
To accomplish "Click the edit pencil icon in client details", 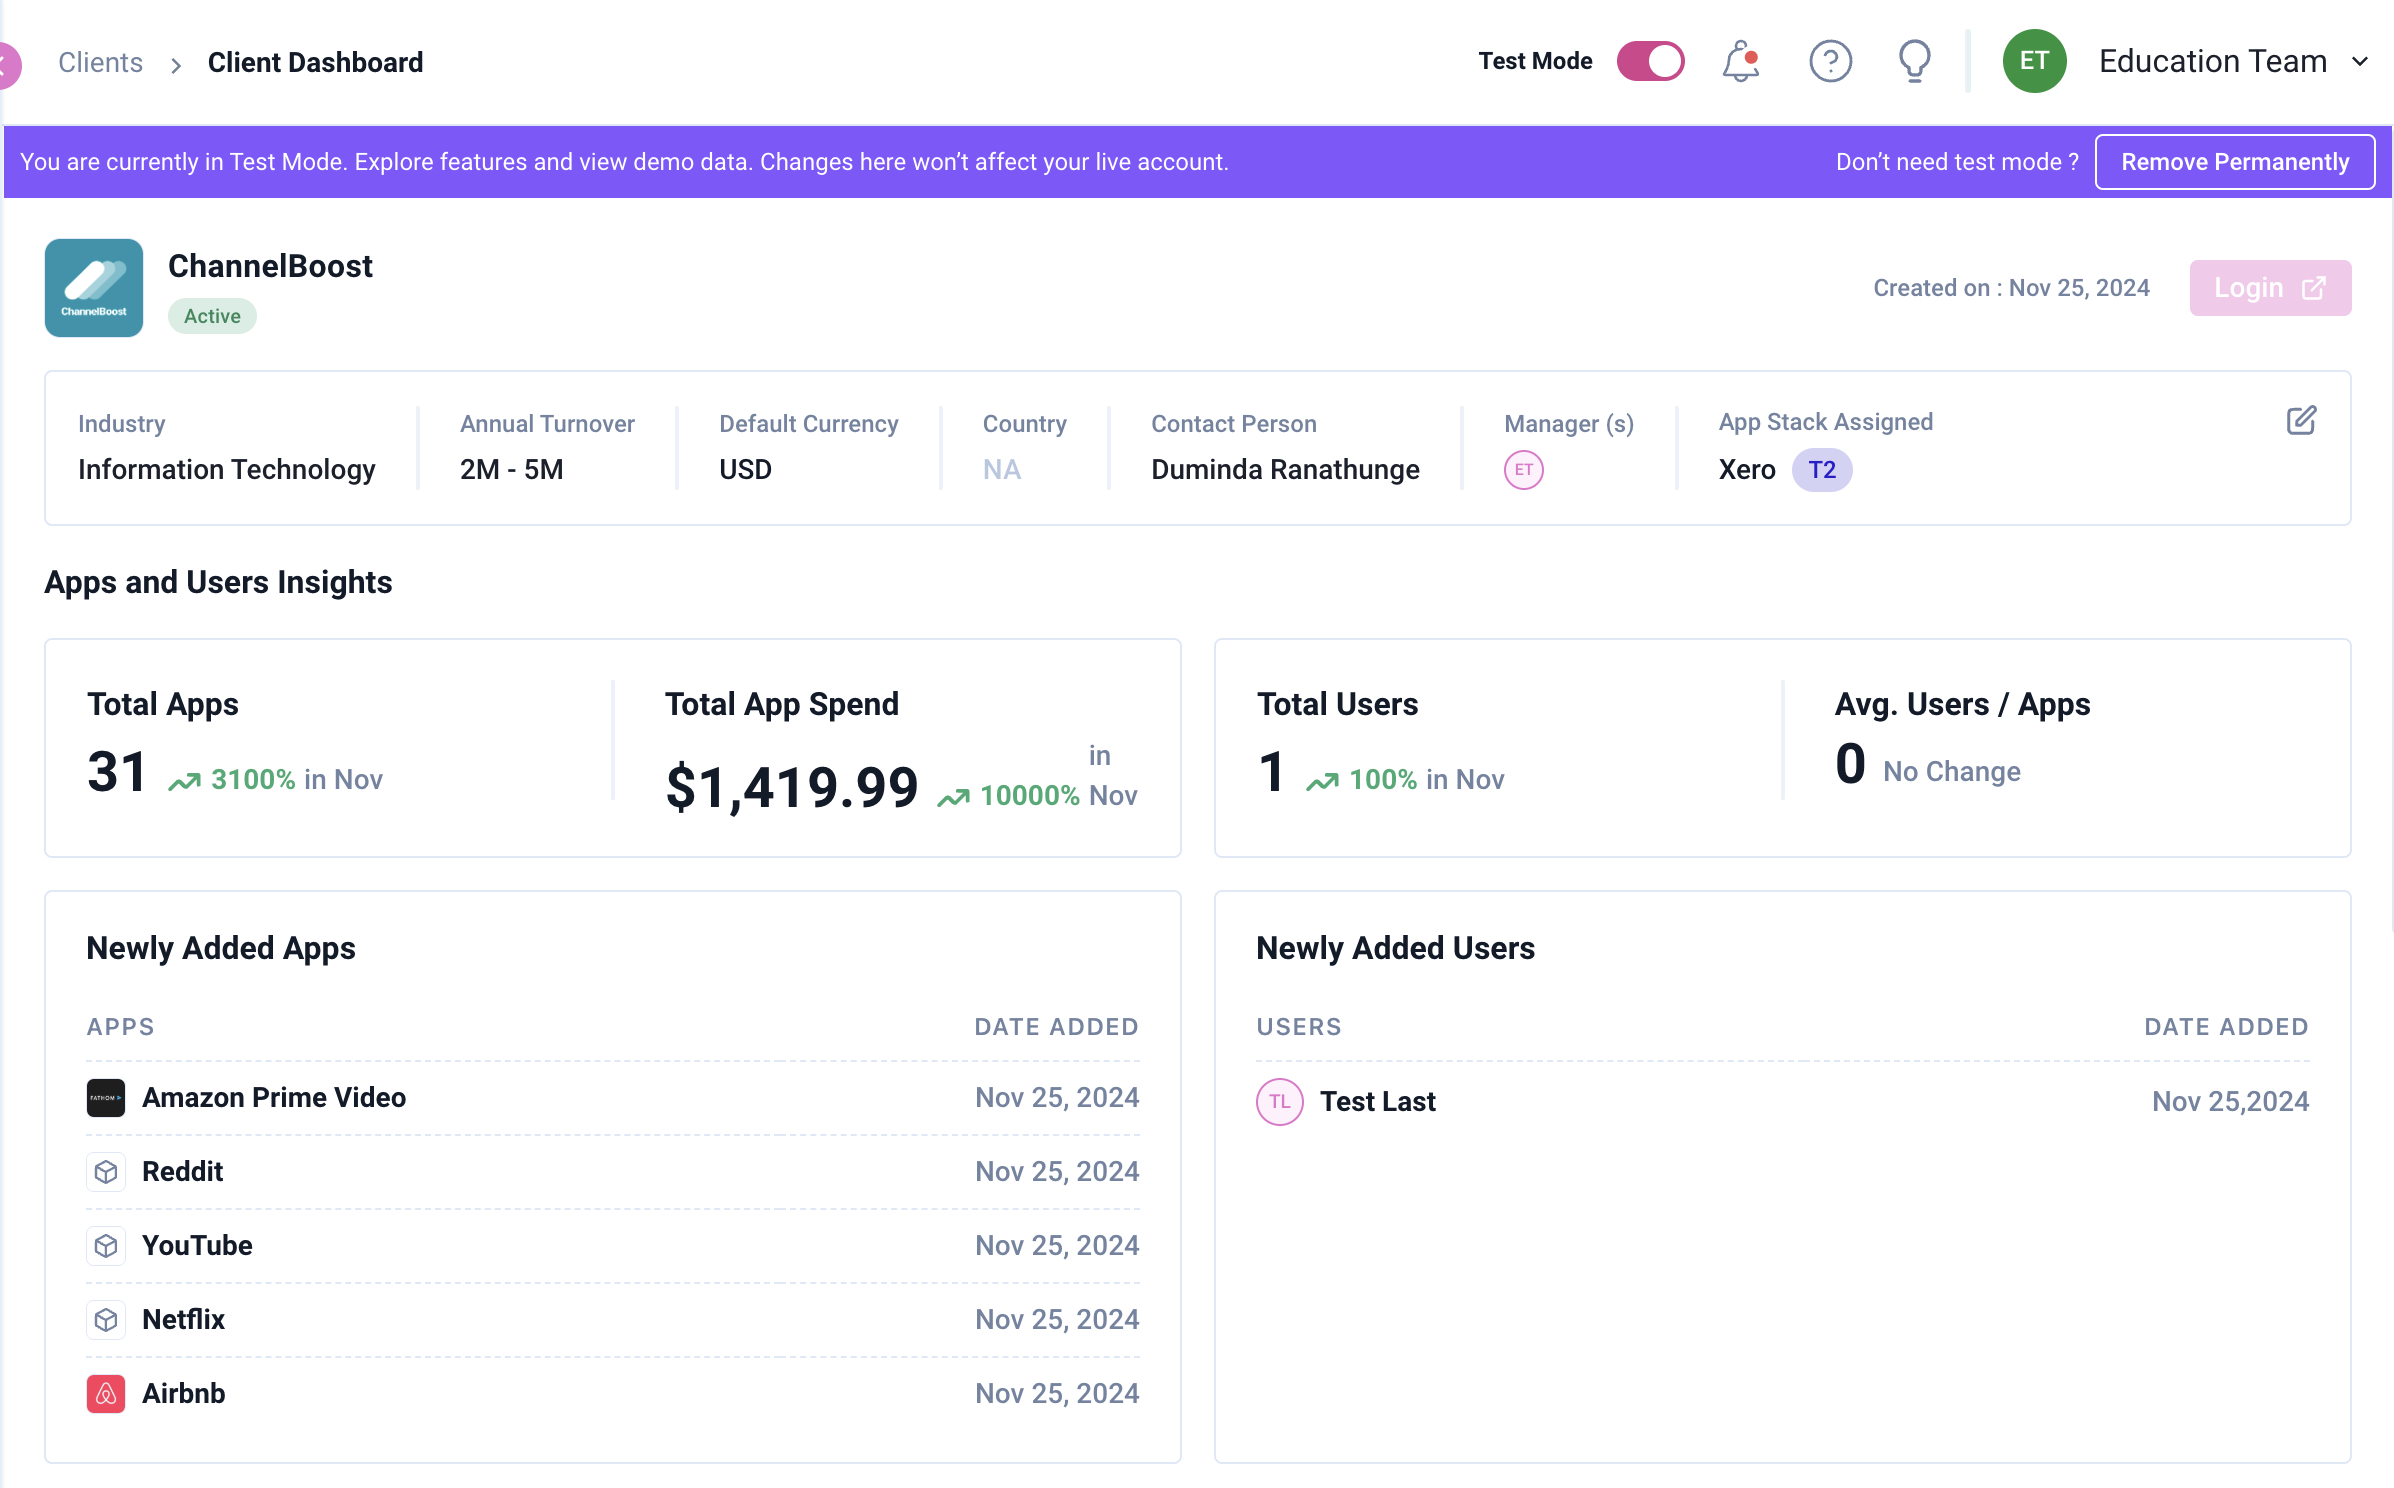I will pyautogui.click(x=2301, y=421).
